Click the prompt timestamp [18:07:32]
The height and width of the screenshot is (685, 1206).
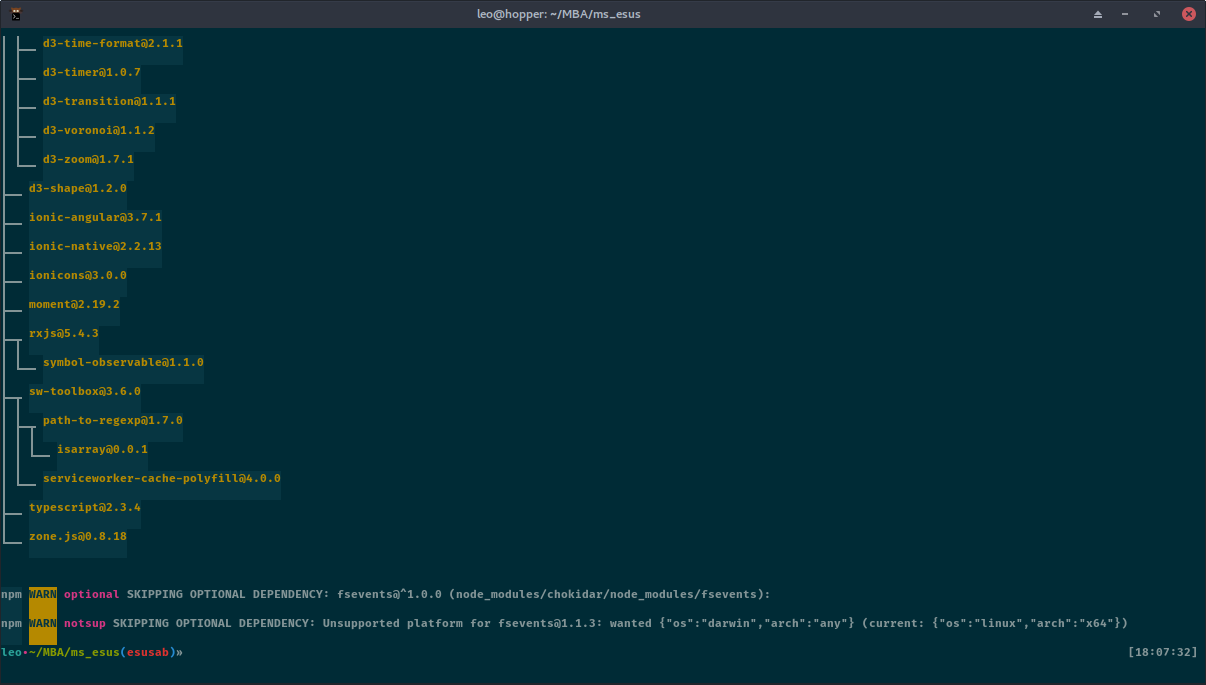[1161, 653]
